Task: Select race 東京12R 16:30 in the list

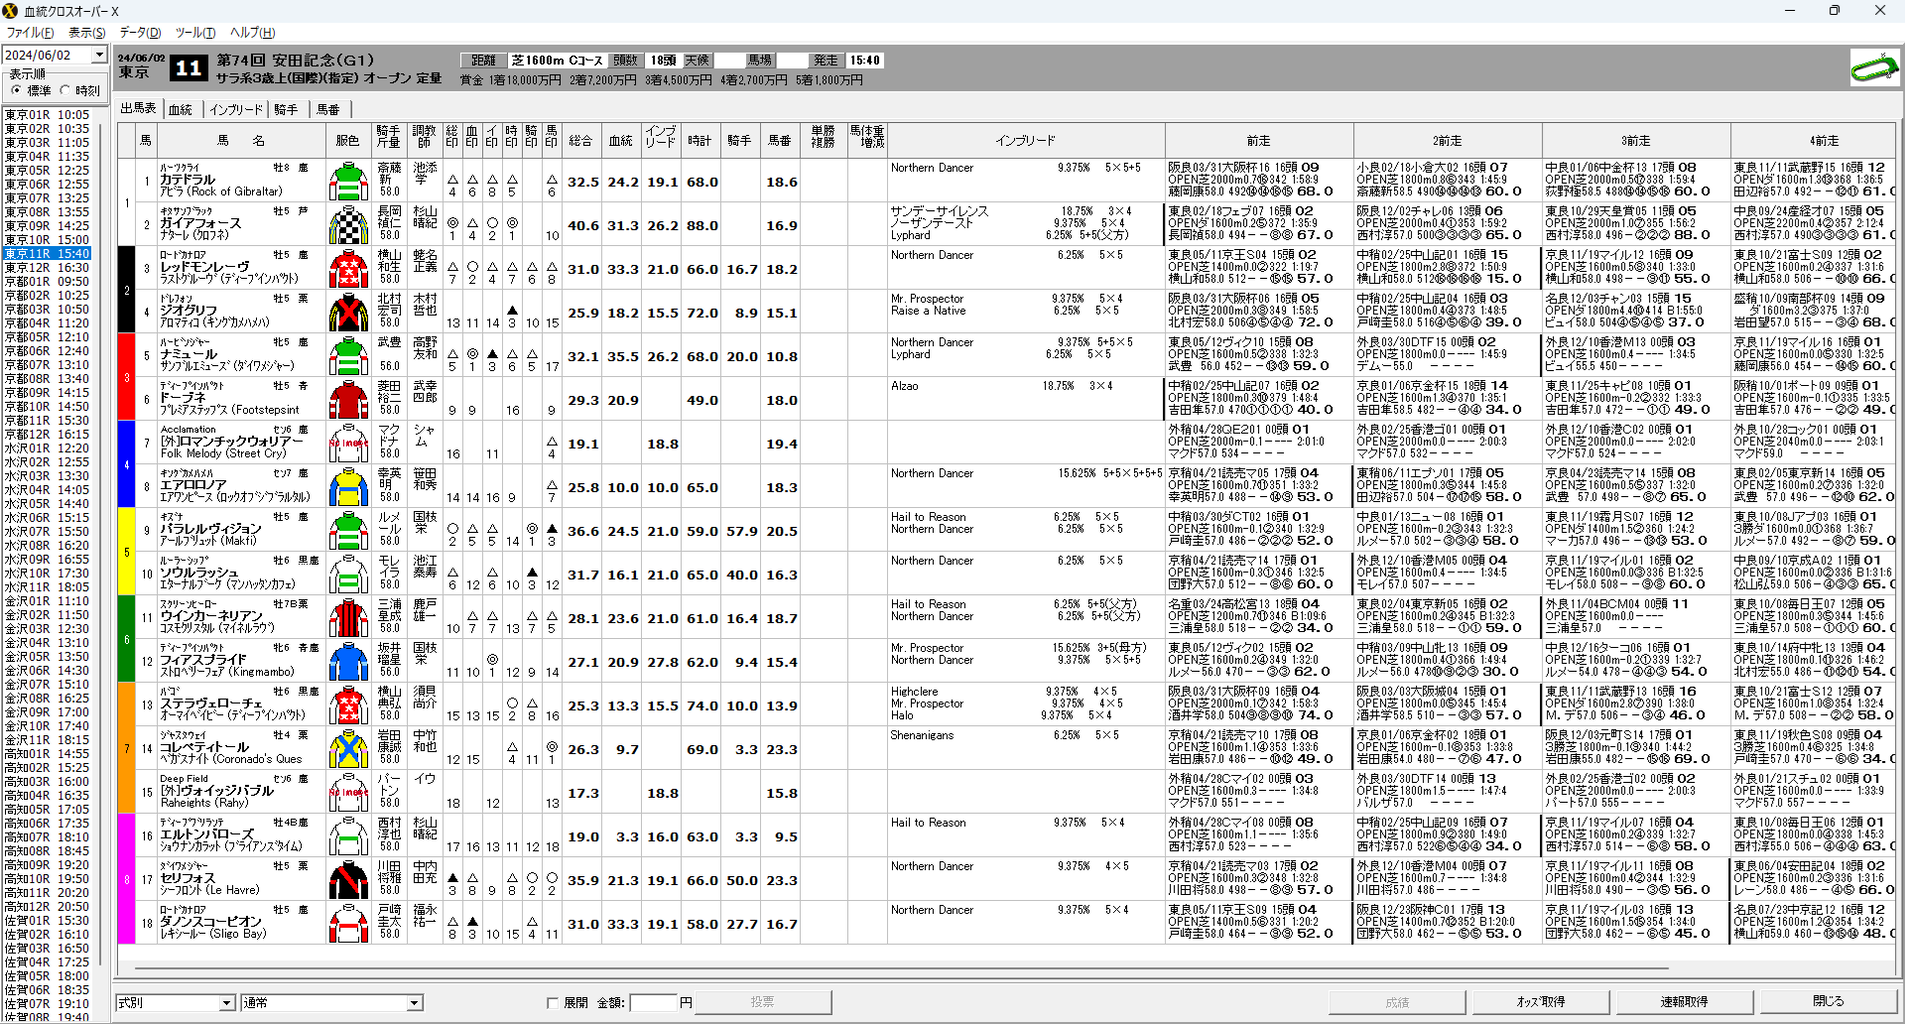Action: coord(47,268)
